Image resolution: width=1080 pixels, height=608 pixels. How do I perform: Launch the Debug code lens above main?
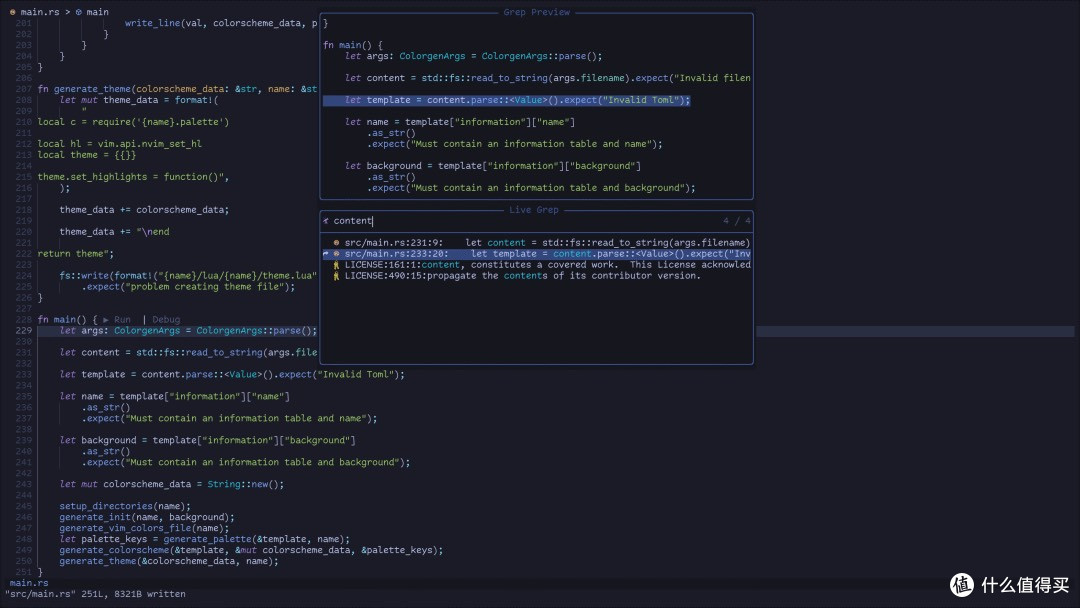tap(166, 319)
